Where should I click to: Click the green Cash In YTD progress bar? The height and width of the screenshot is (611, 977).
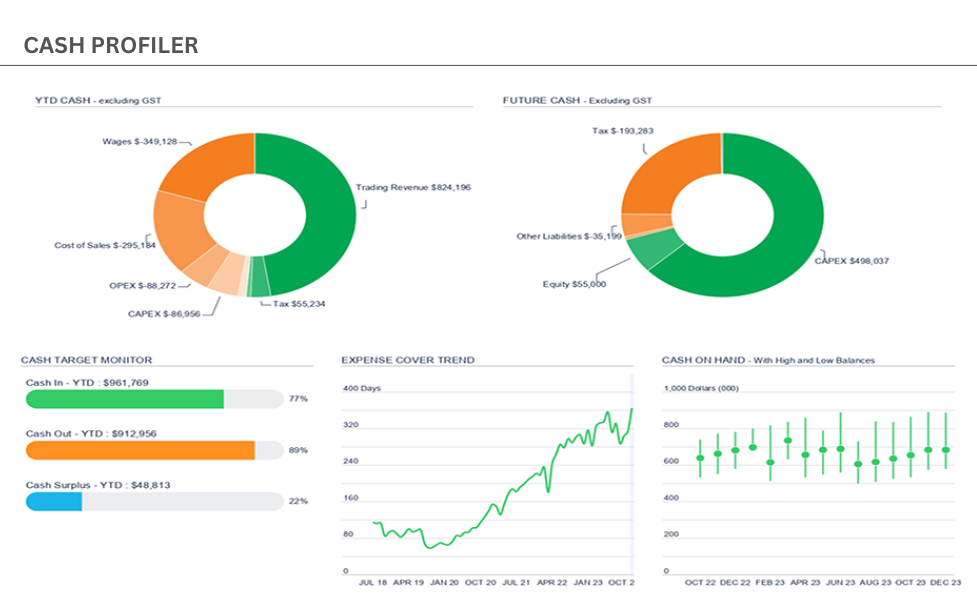[125, 399]
